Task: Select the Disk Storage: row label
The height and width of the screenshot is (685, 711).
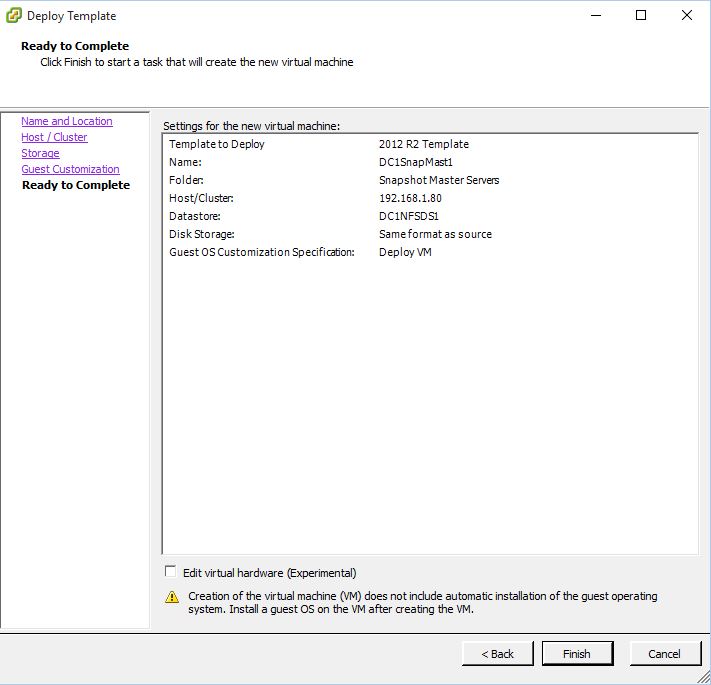Action: 201,234
